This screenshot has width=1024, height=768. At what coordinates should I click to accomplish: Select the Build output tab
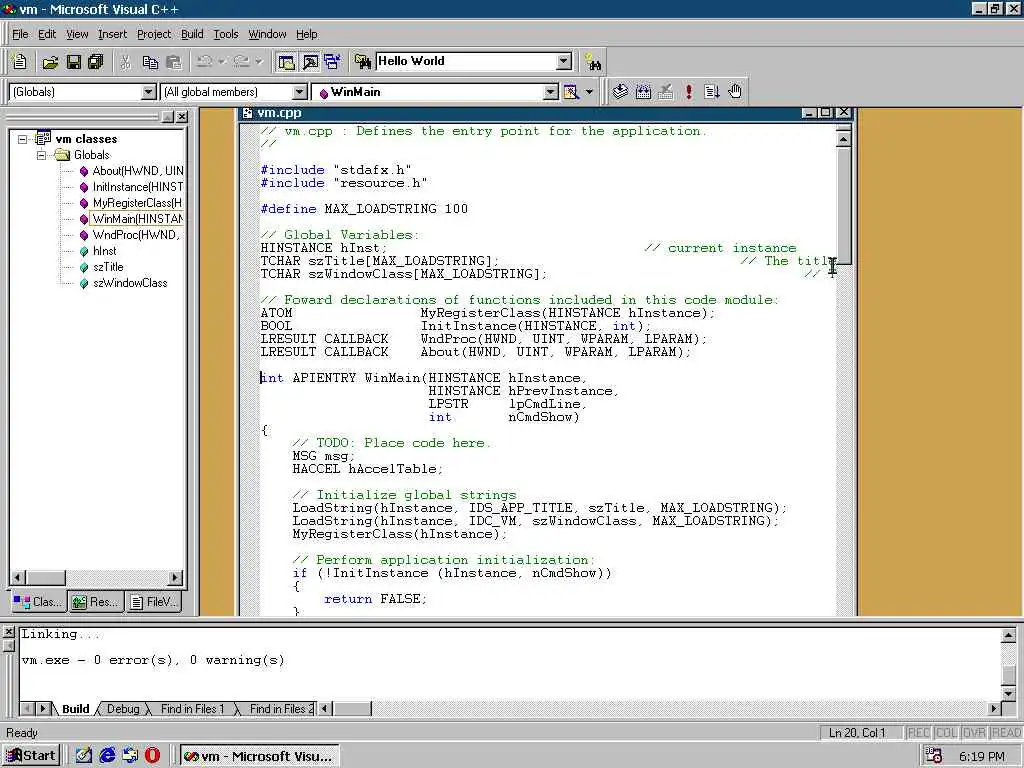click(x=75, y=709)
